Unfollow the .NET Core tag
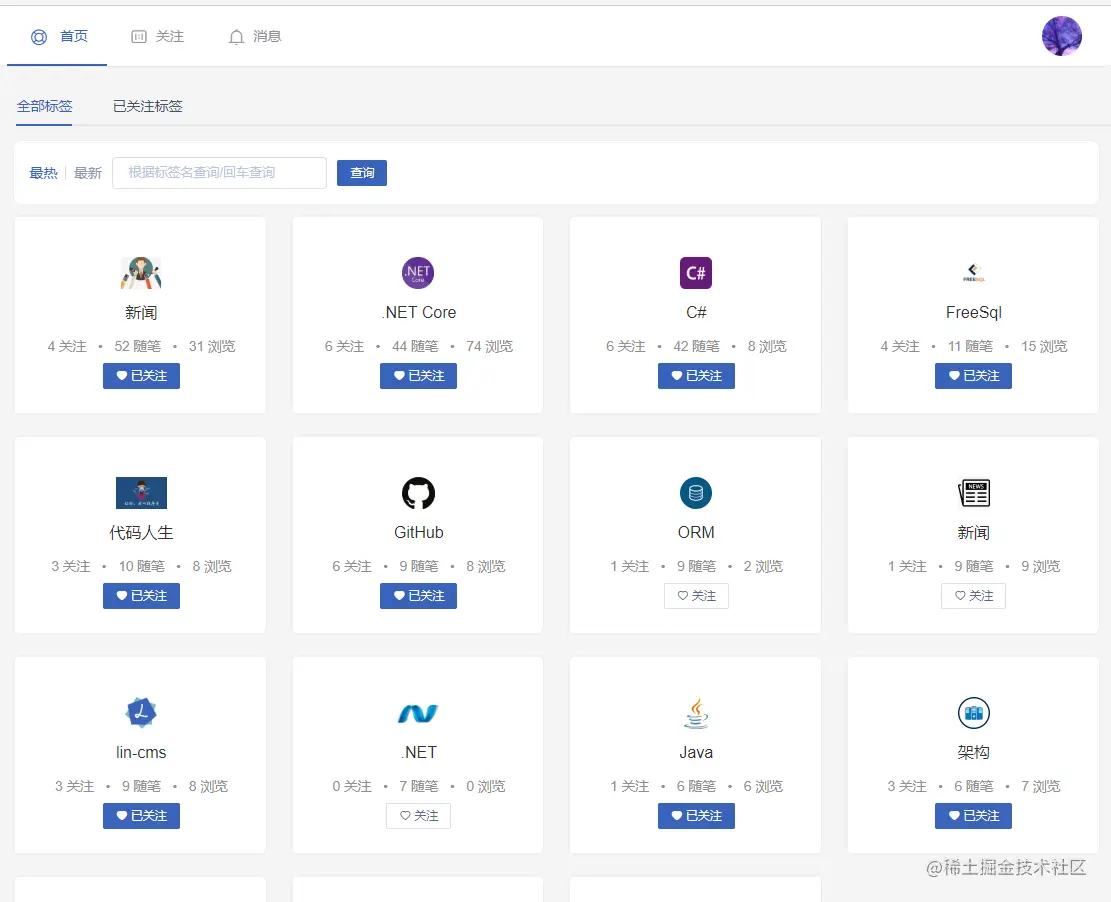Image resolution: width=1111 pixels, height=902 pixels. 418,376
